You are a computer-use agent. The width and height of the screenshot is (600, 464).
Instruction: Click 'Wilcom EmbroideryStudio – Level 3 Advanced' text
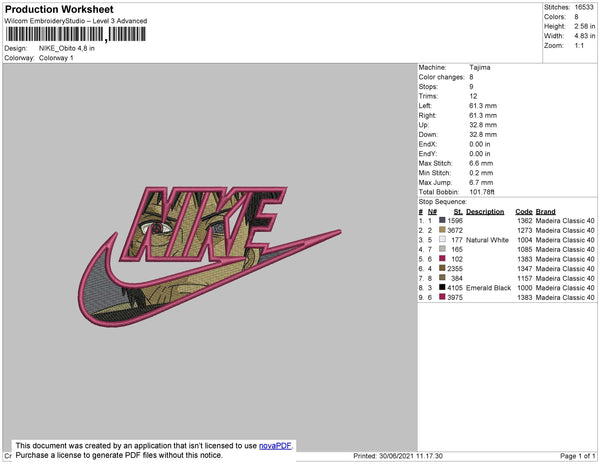click(x=76, y=21)
